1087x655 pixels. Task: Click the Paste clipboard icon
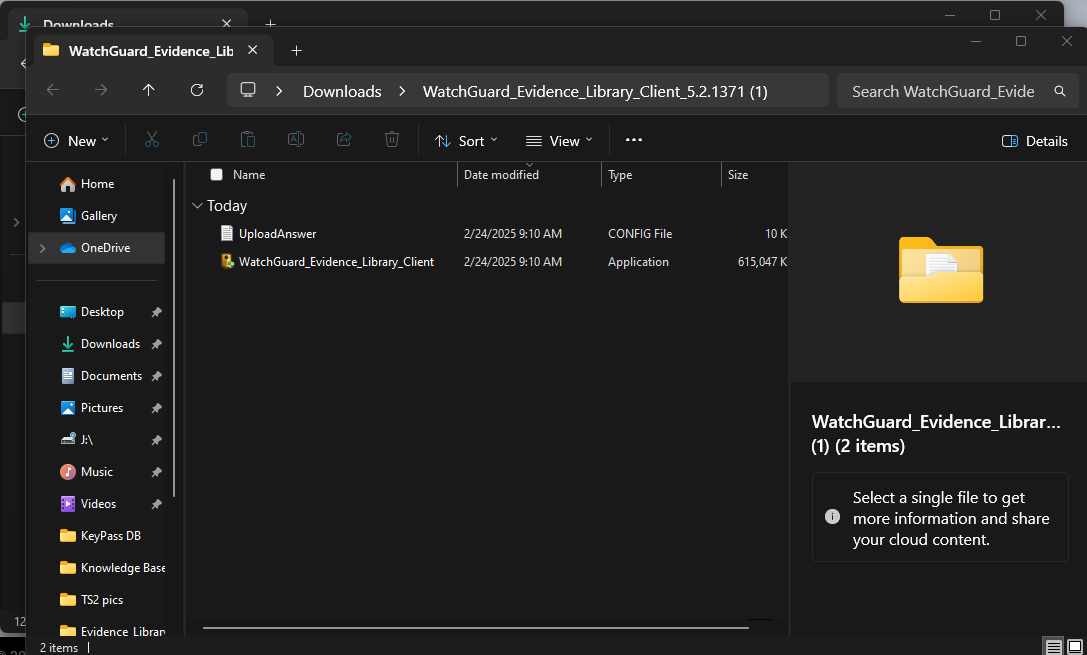coord(247,140)
